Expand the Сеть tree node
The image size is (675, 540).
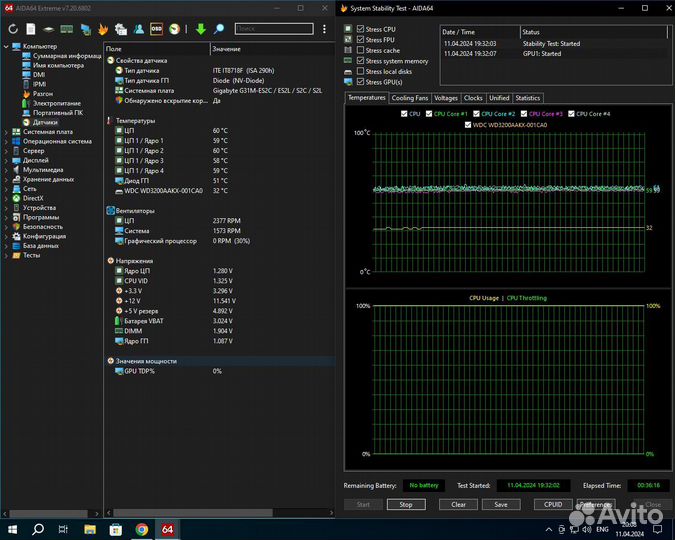click(6, 189)
